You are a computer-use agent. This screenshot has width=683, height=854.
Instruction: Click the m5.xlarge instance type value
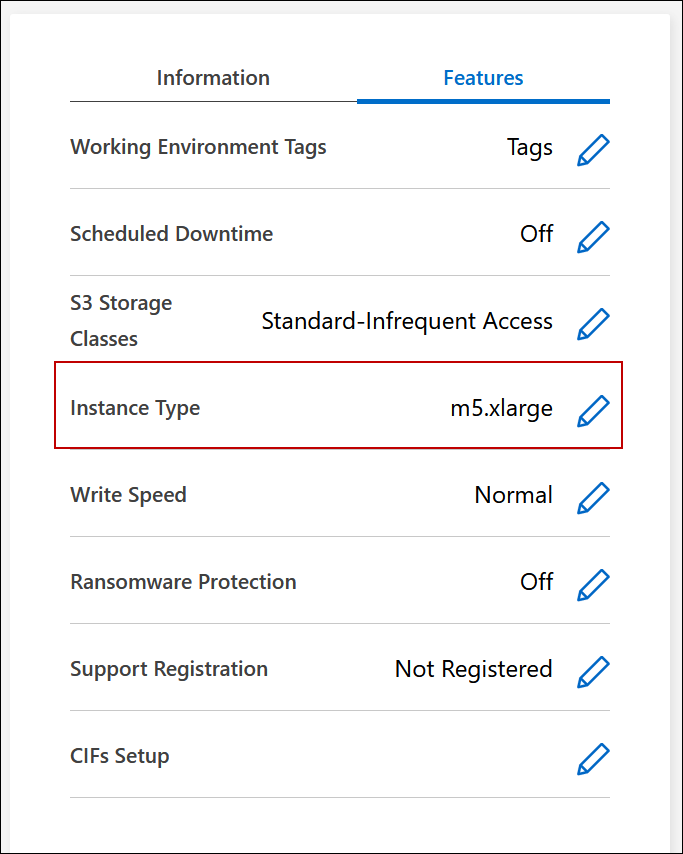click(x=501, y=408)
